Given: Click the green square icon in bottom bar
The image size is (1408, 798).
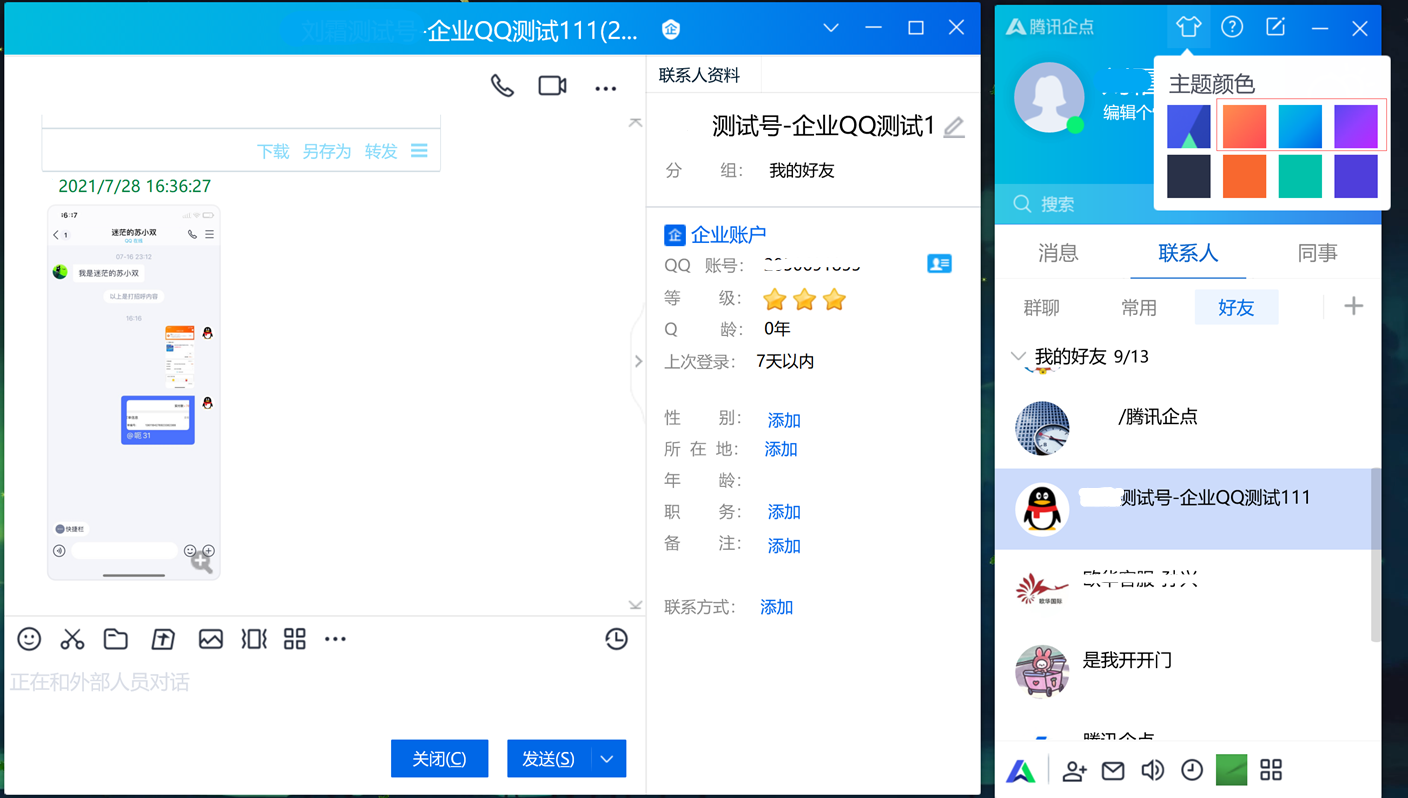Looking at the screenshot, I should (x=1231, y=770).
